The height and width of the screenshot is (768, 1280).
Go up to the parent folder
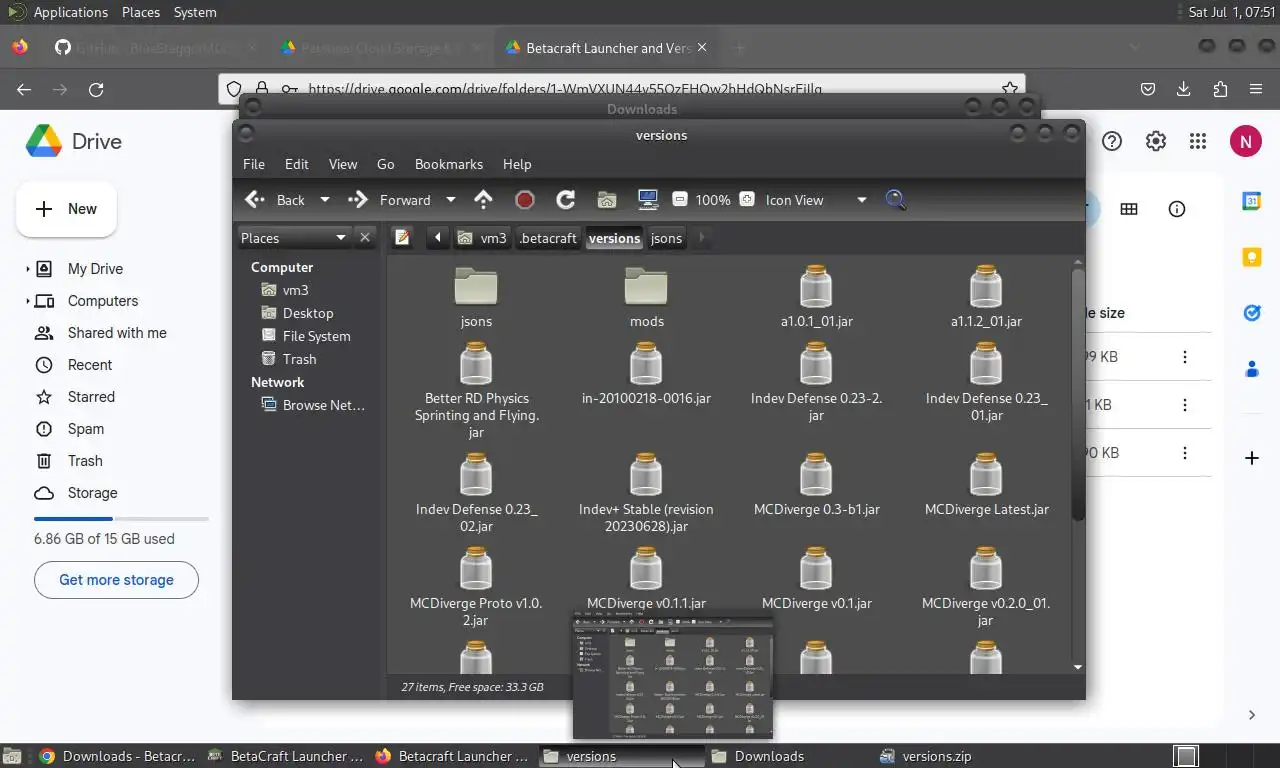coord(483,200)
